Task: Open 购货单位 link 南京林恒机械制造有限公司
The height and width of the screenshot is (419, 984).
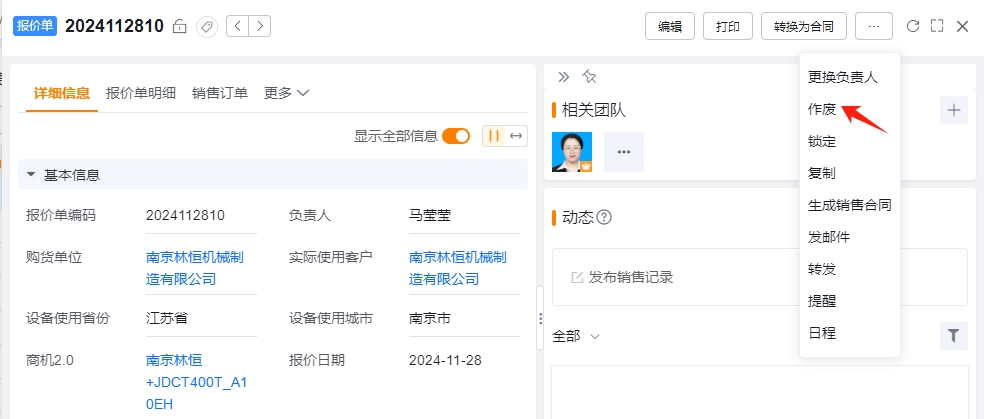Action: click(x=195, y=268)
